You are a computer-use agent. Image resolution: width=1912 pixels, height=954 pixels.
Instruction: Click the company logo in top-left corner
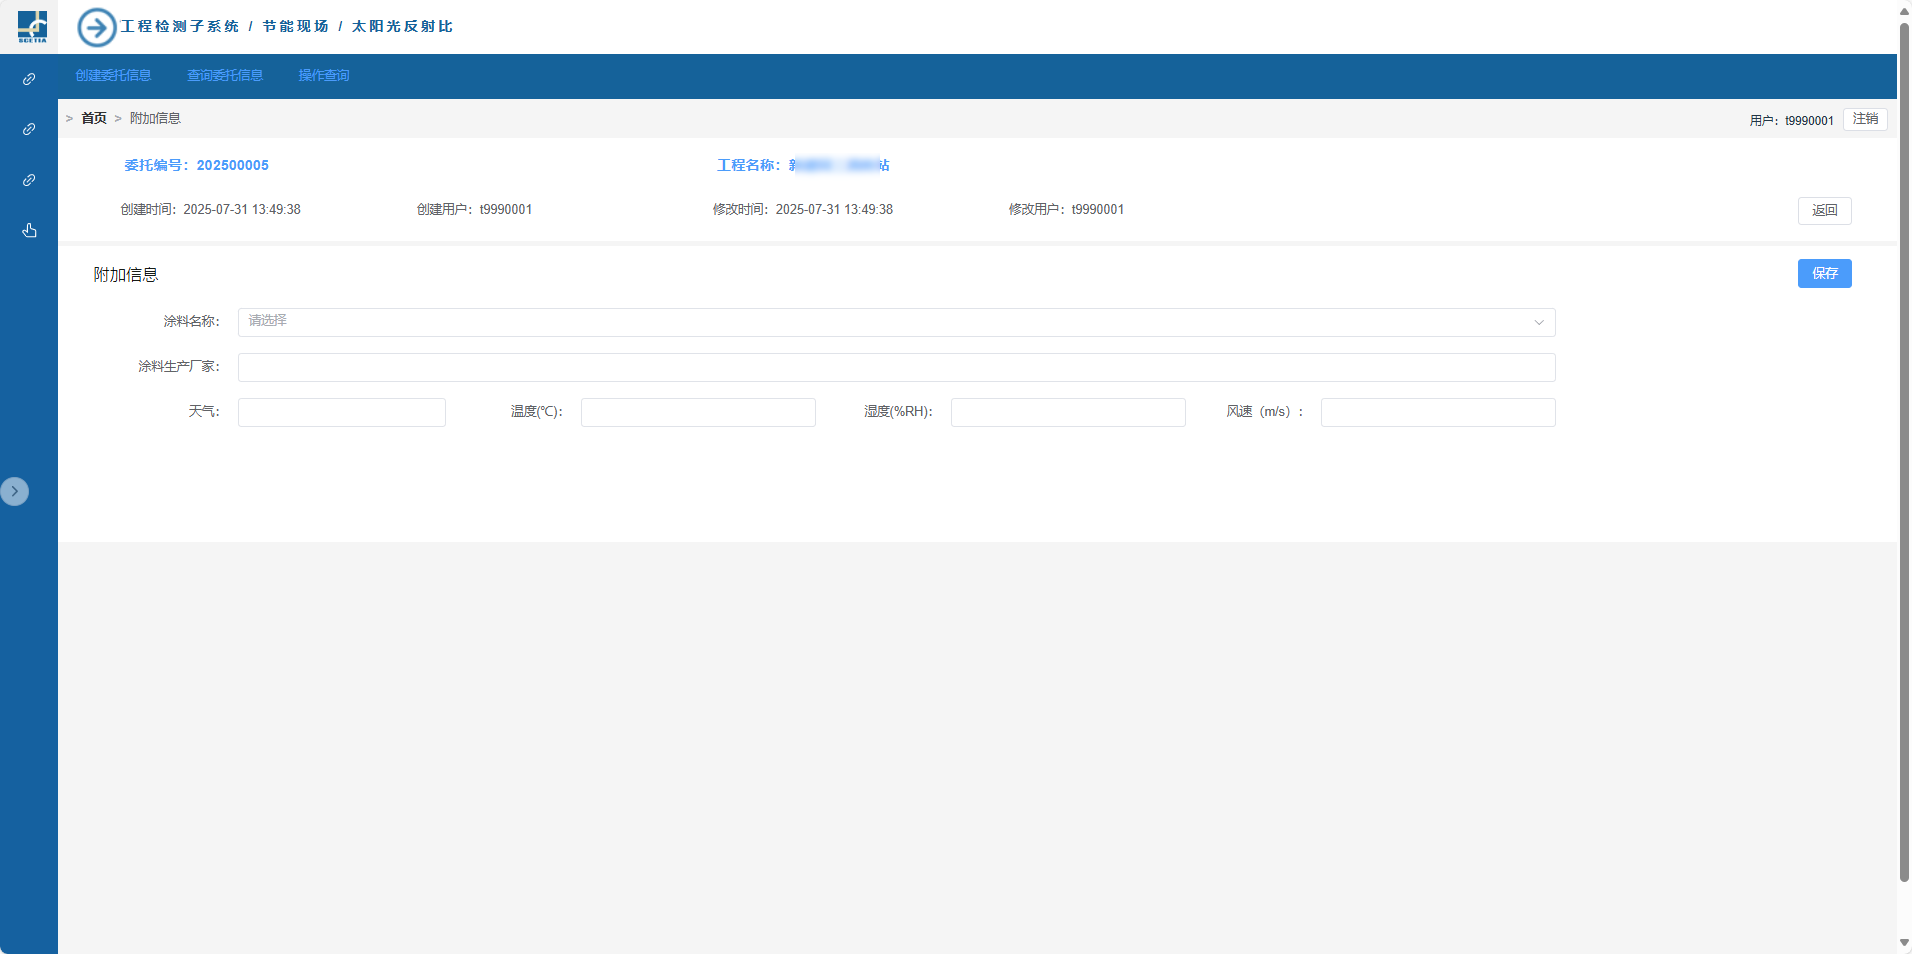click(32, 26)
